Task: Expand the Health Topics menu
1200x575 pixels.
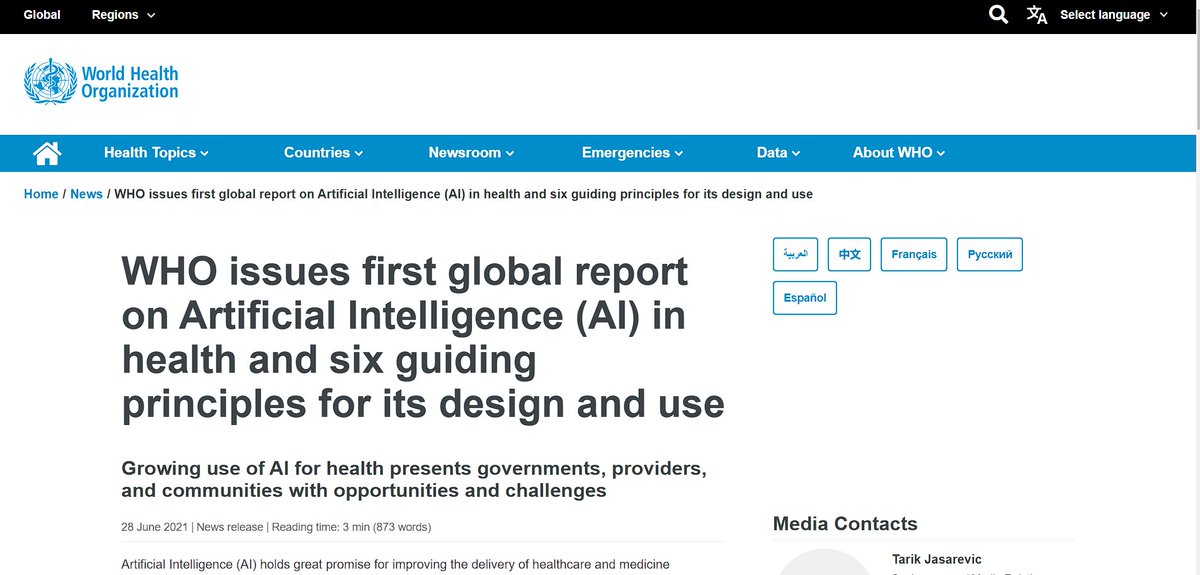Action: click(x=156, y=153)
